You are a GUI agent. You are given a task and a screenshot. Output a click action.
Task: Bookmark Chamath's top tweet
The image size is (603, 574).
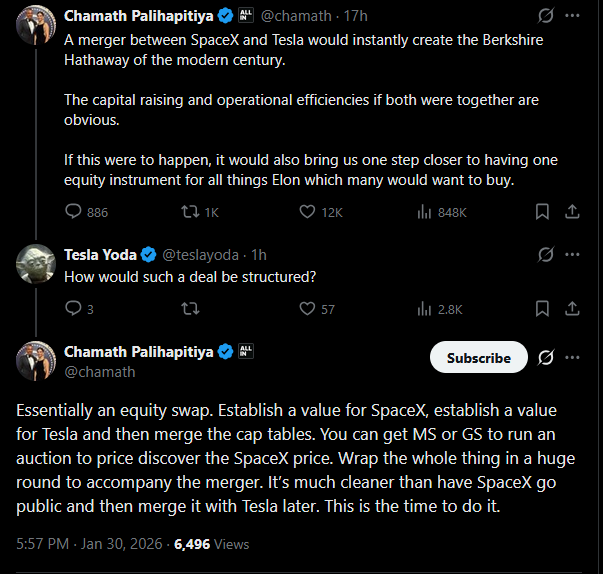tap(542, 212)
